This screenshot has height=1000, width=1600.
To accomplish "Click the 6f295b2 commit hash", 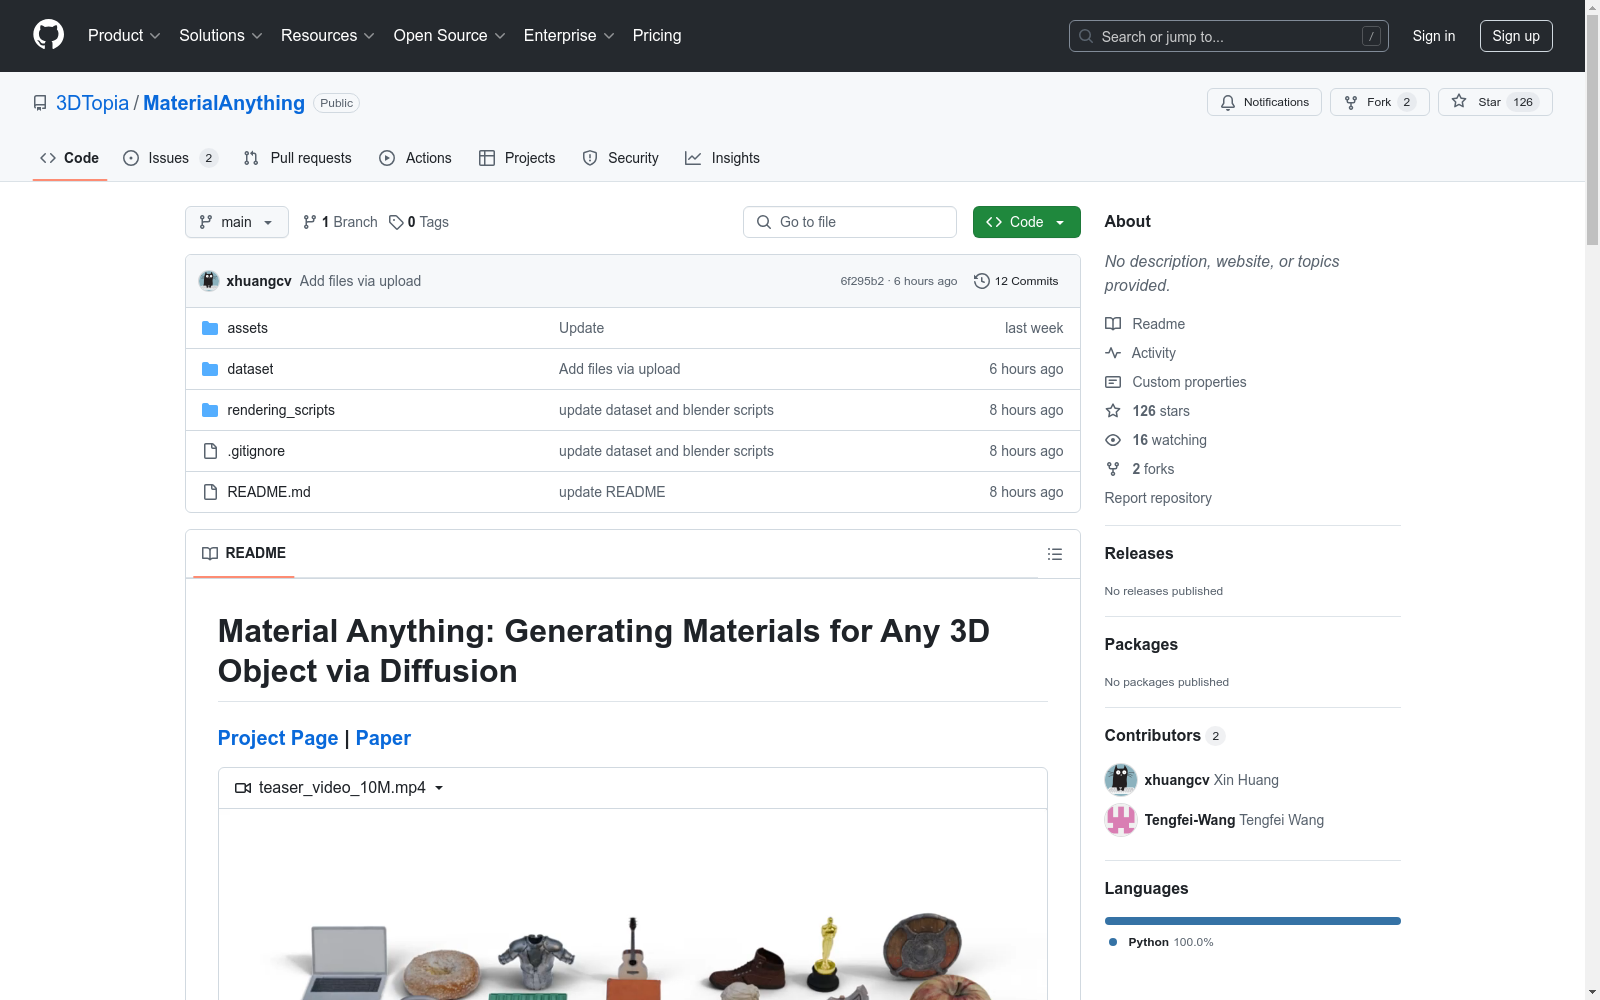I will (x=862, y=281).
